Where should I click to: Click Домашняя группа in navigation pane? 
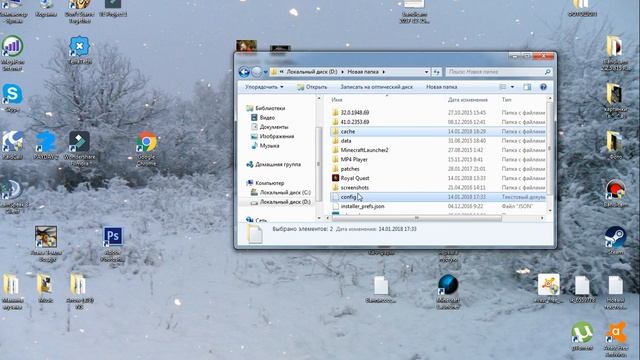(x=278, y=164)
